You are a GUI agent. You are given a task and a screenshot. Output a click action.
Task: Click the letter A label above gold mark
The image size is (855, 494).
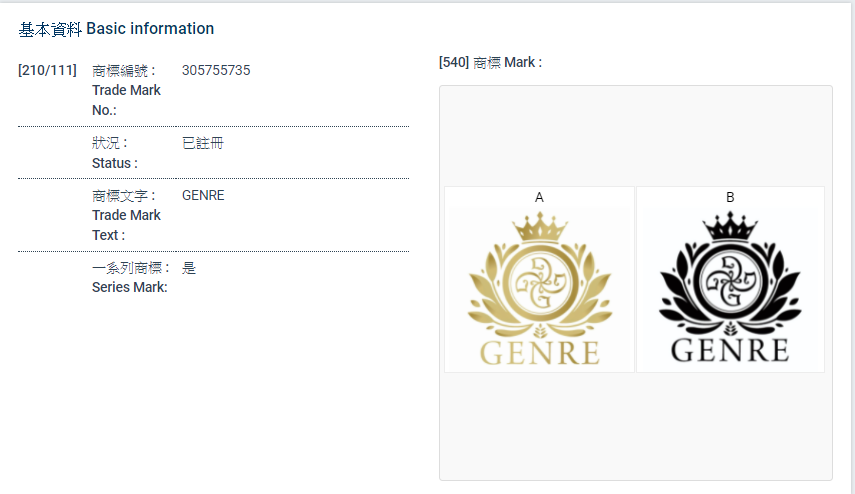click(539, 197)
